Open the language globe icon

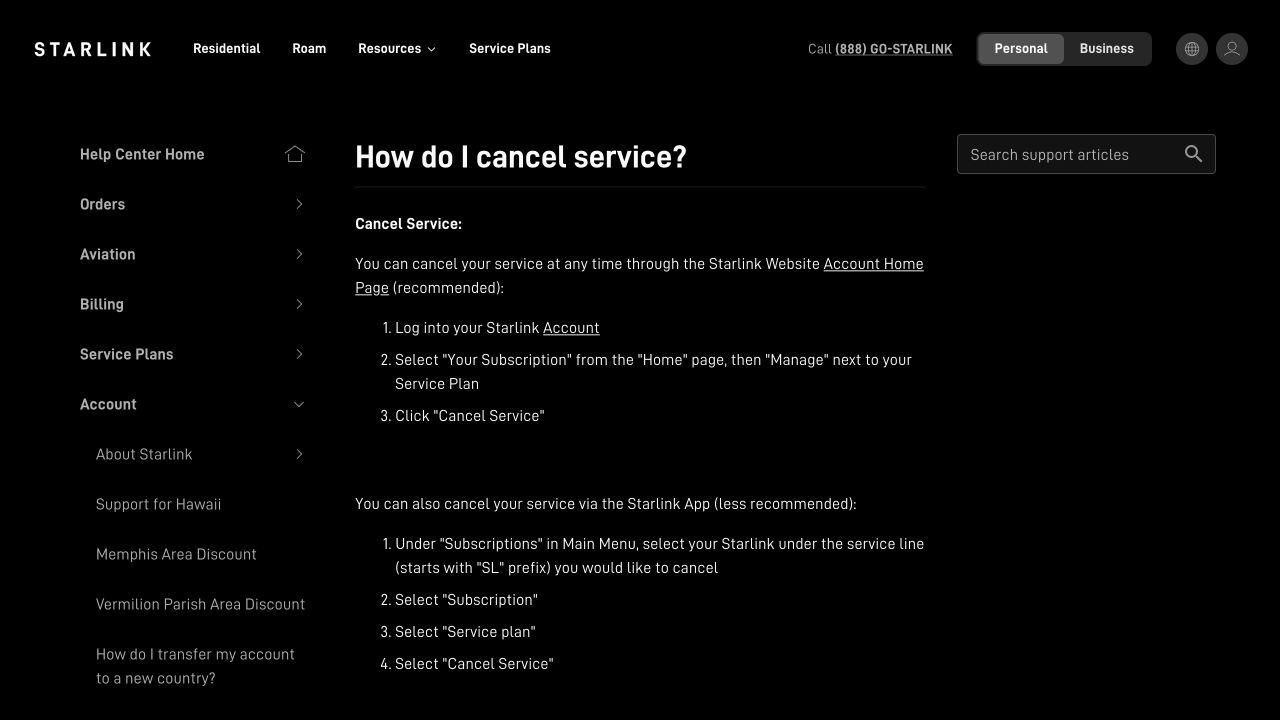click(1192, 49)
